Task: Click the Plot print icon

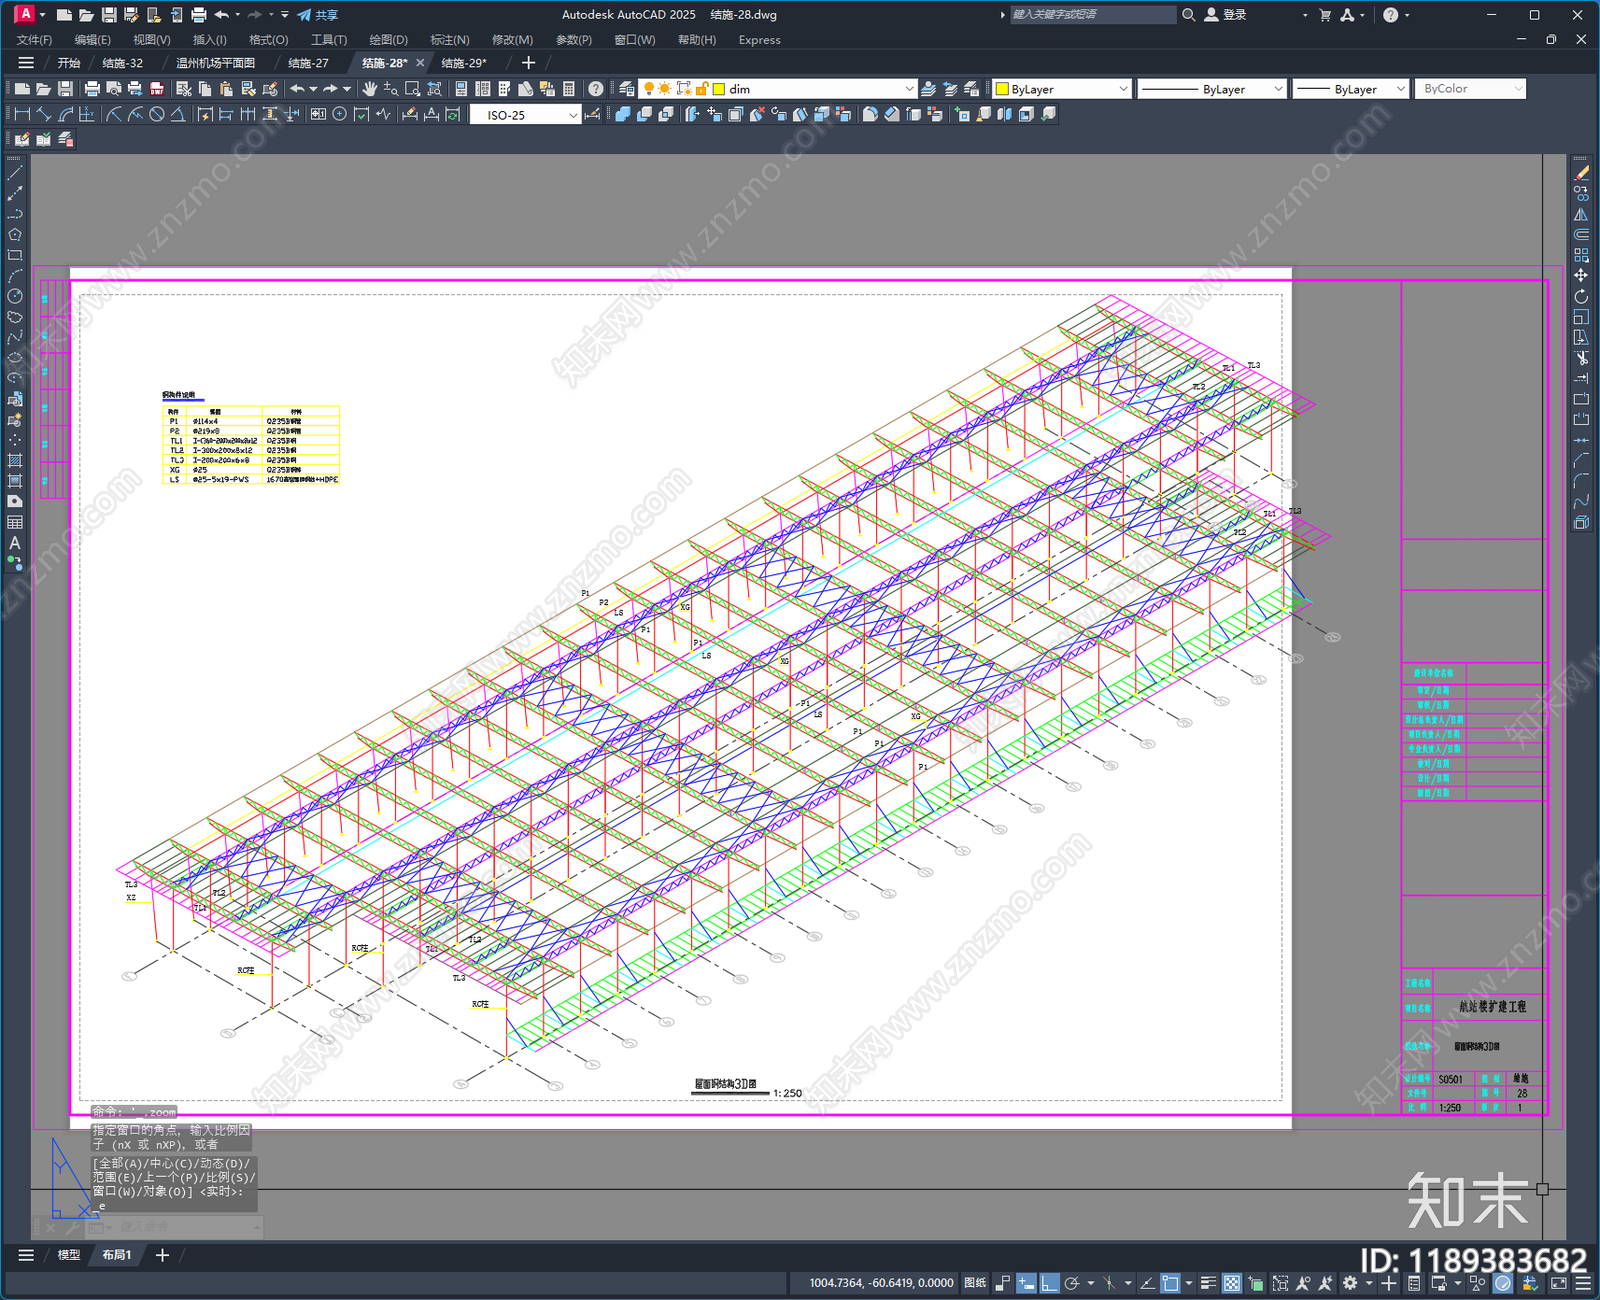Action: pos(92,89)
